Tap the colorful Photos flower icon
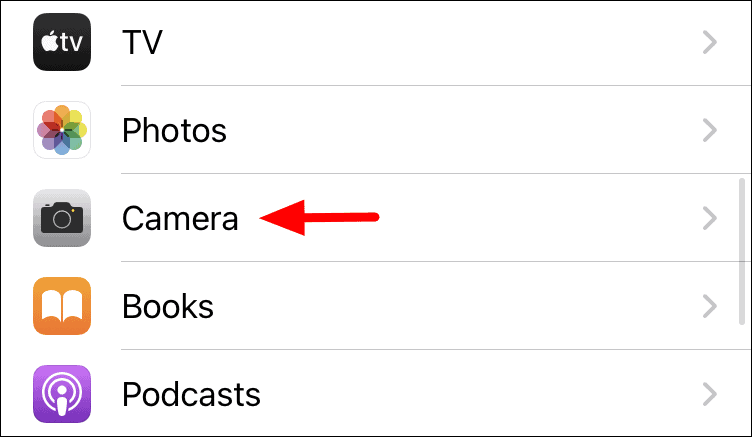Viewport: 752px width, 437px height. 62,130
